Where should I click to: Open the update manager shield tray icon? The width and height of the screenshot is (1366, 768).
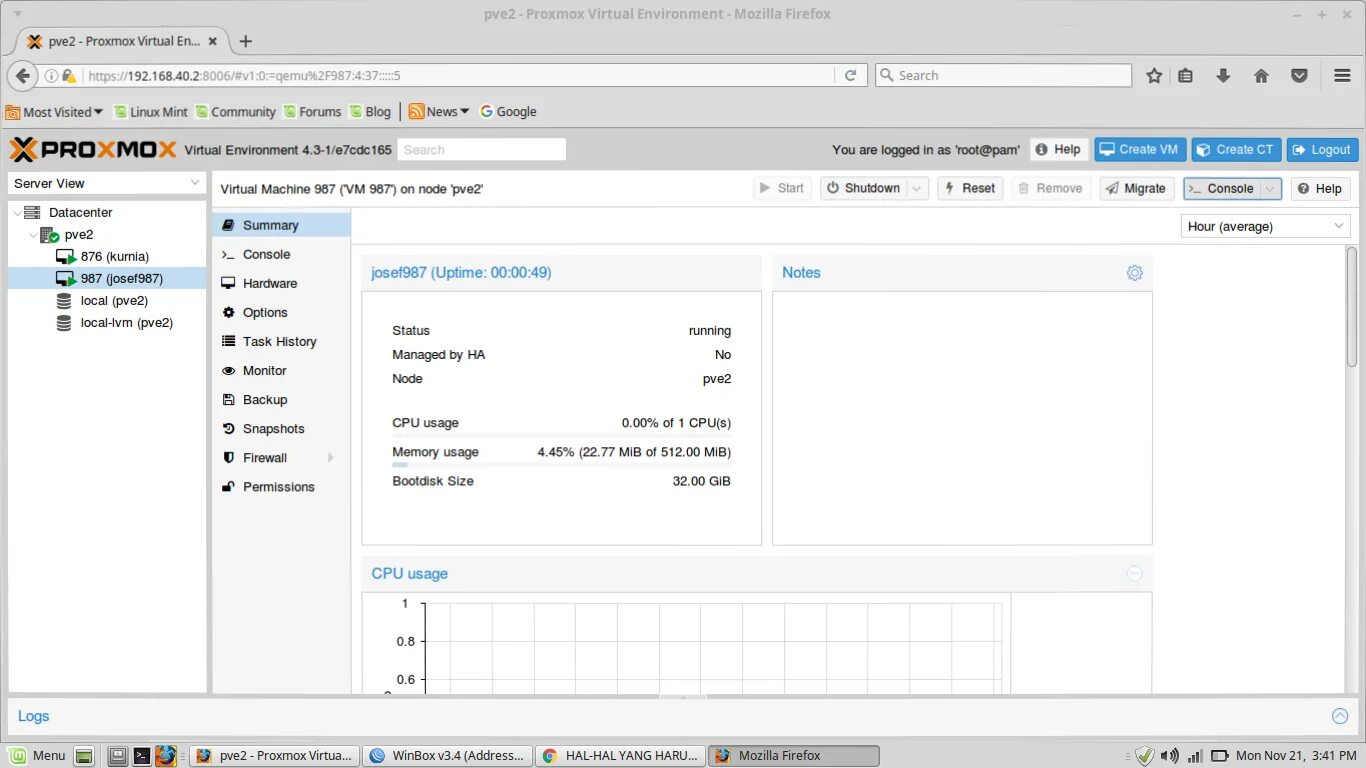(1144, 755)
